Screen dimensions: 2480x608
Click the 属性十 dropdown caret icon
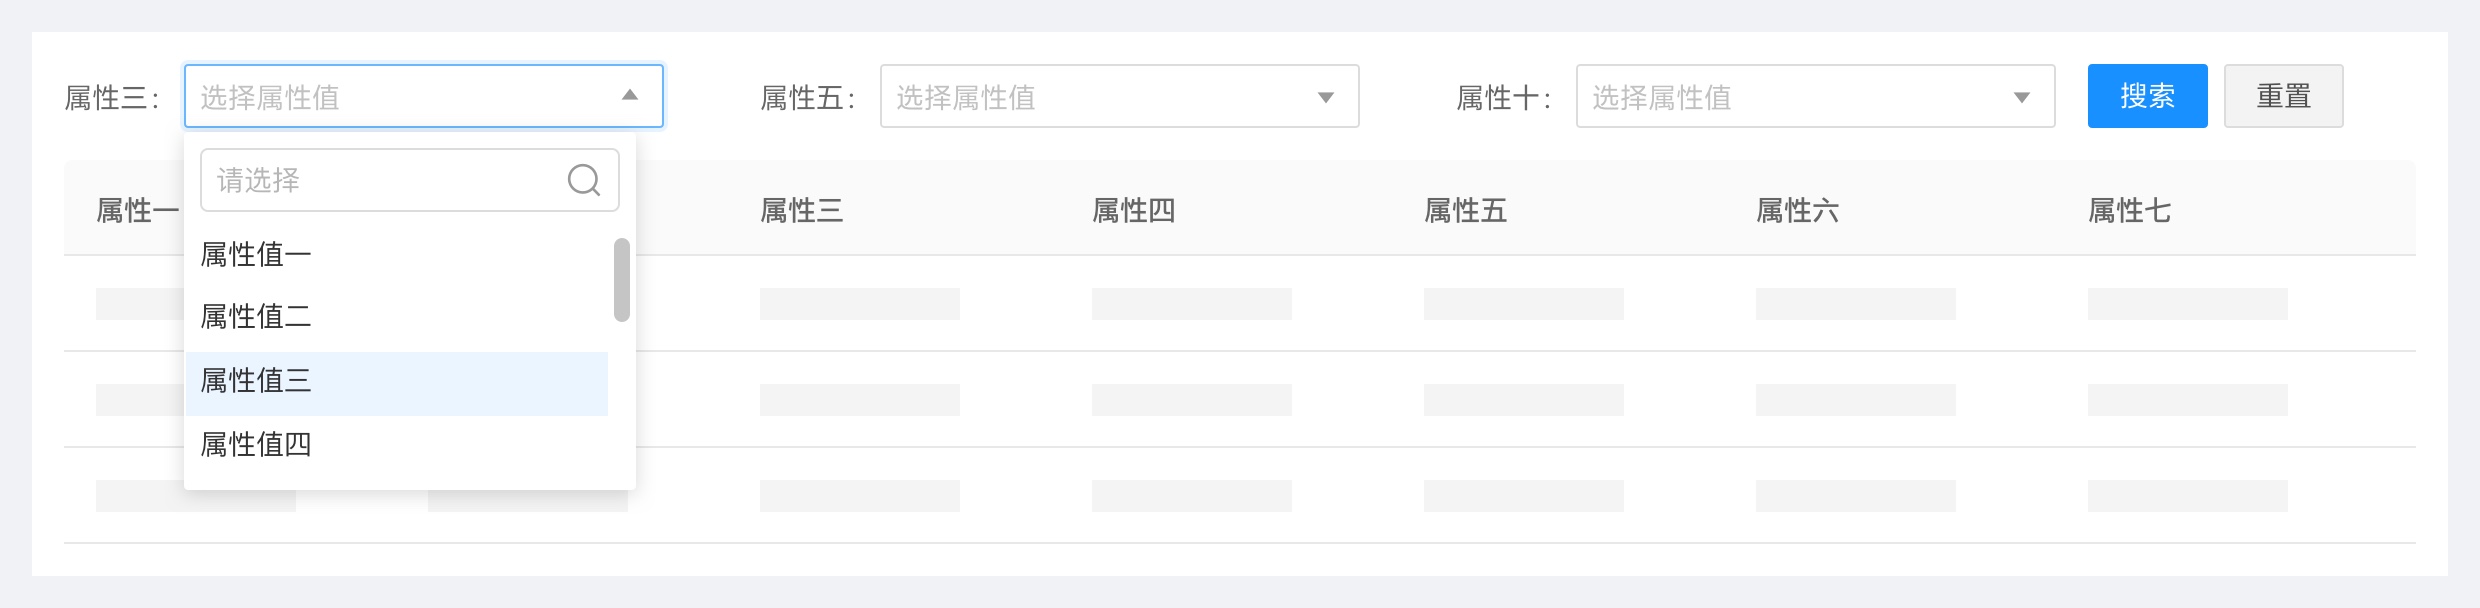tap(2022, 97)
